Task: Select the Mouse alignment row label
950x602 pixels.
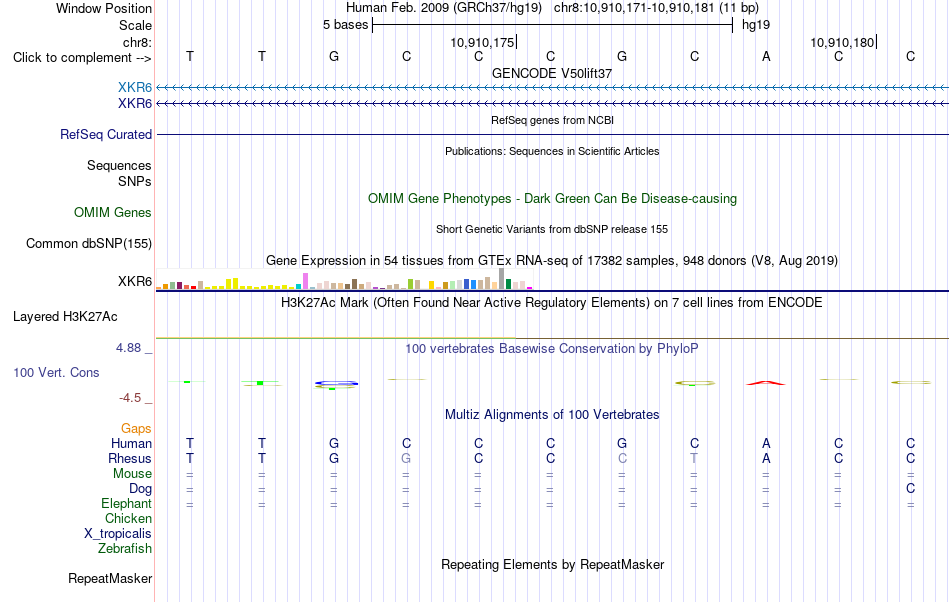Action: [x=133, y=474]
